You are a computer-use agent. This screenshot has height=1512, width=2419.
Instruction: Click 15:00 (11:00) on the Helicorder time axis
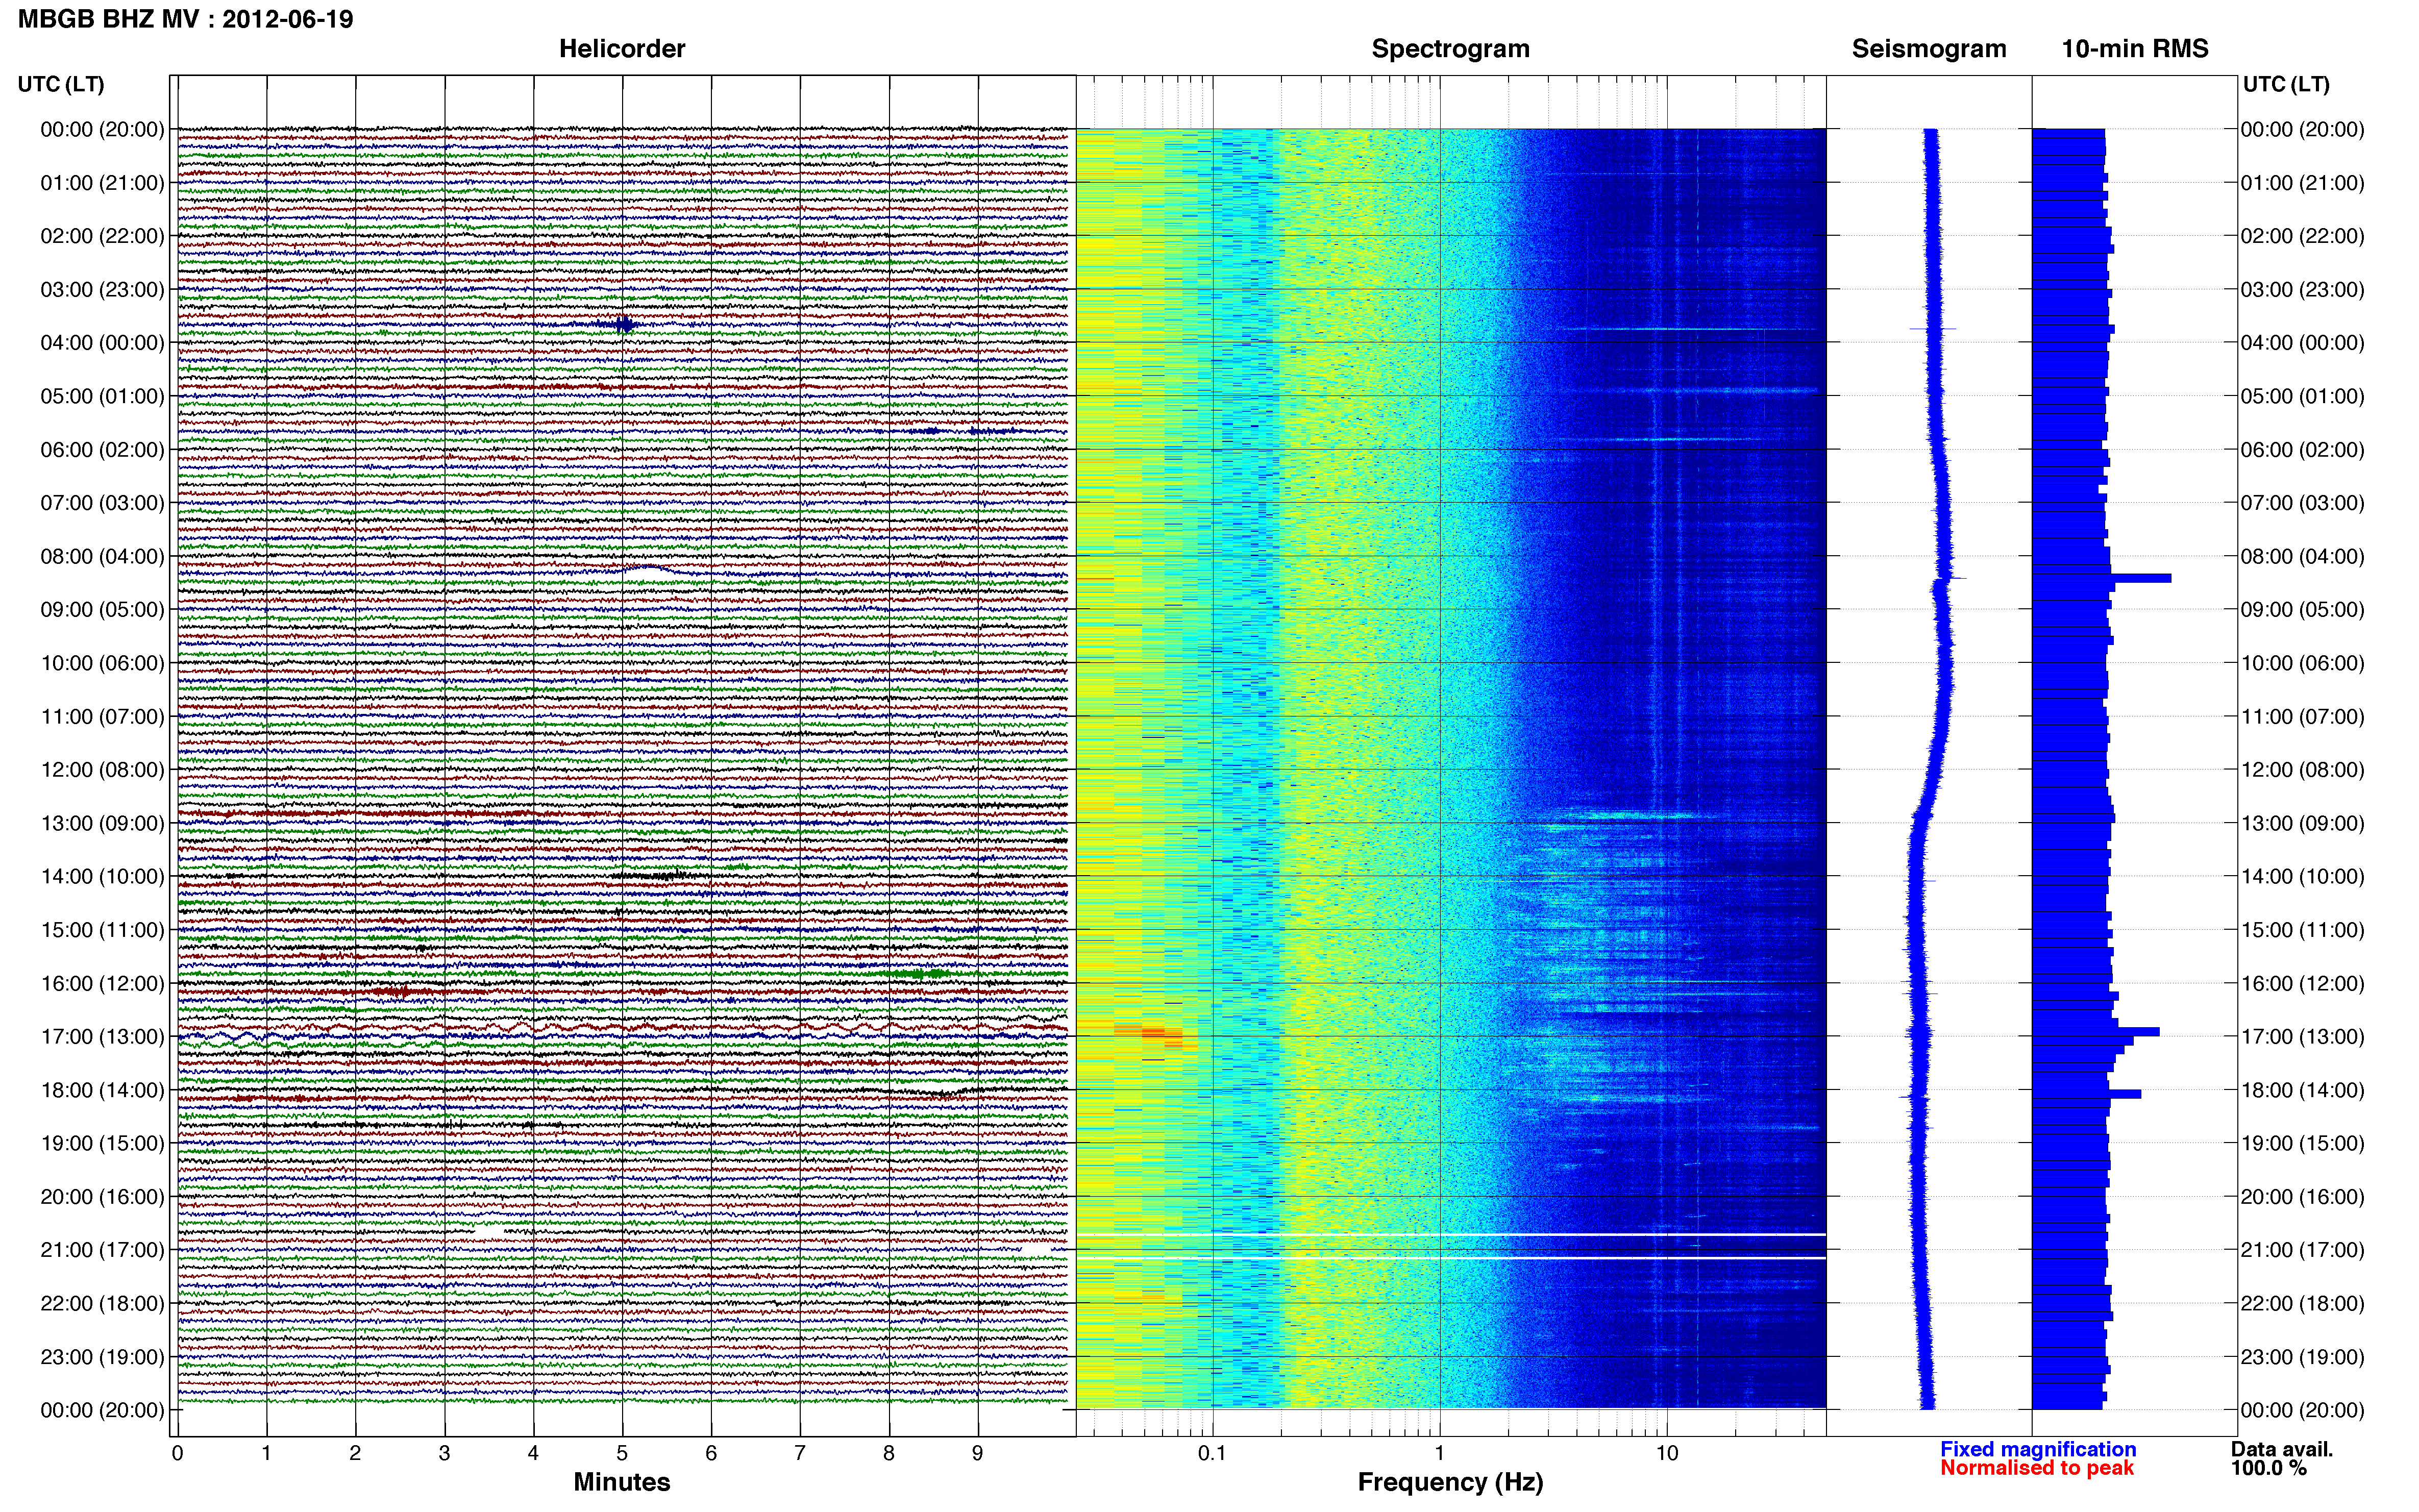(102, 930)
